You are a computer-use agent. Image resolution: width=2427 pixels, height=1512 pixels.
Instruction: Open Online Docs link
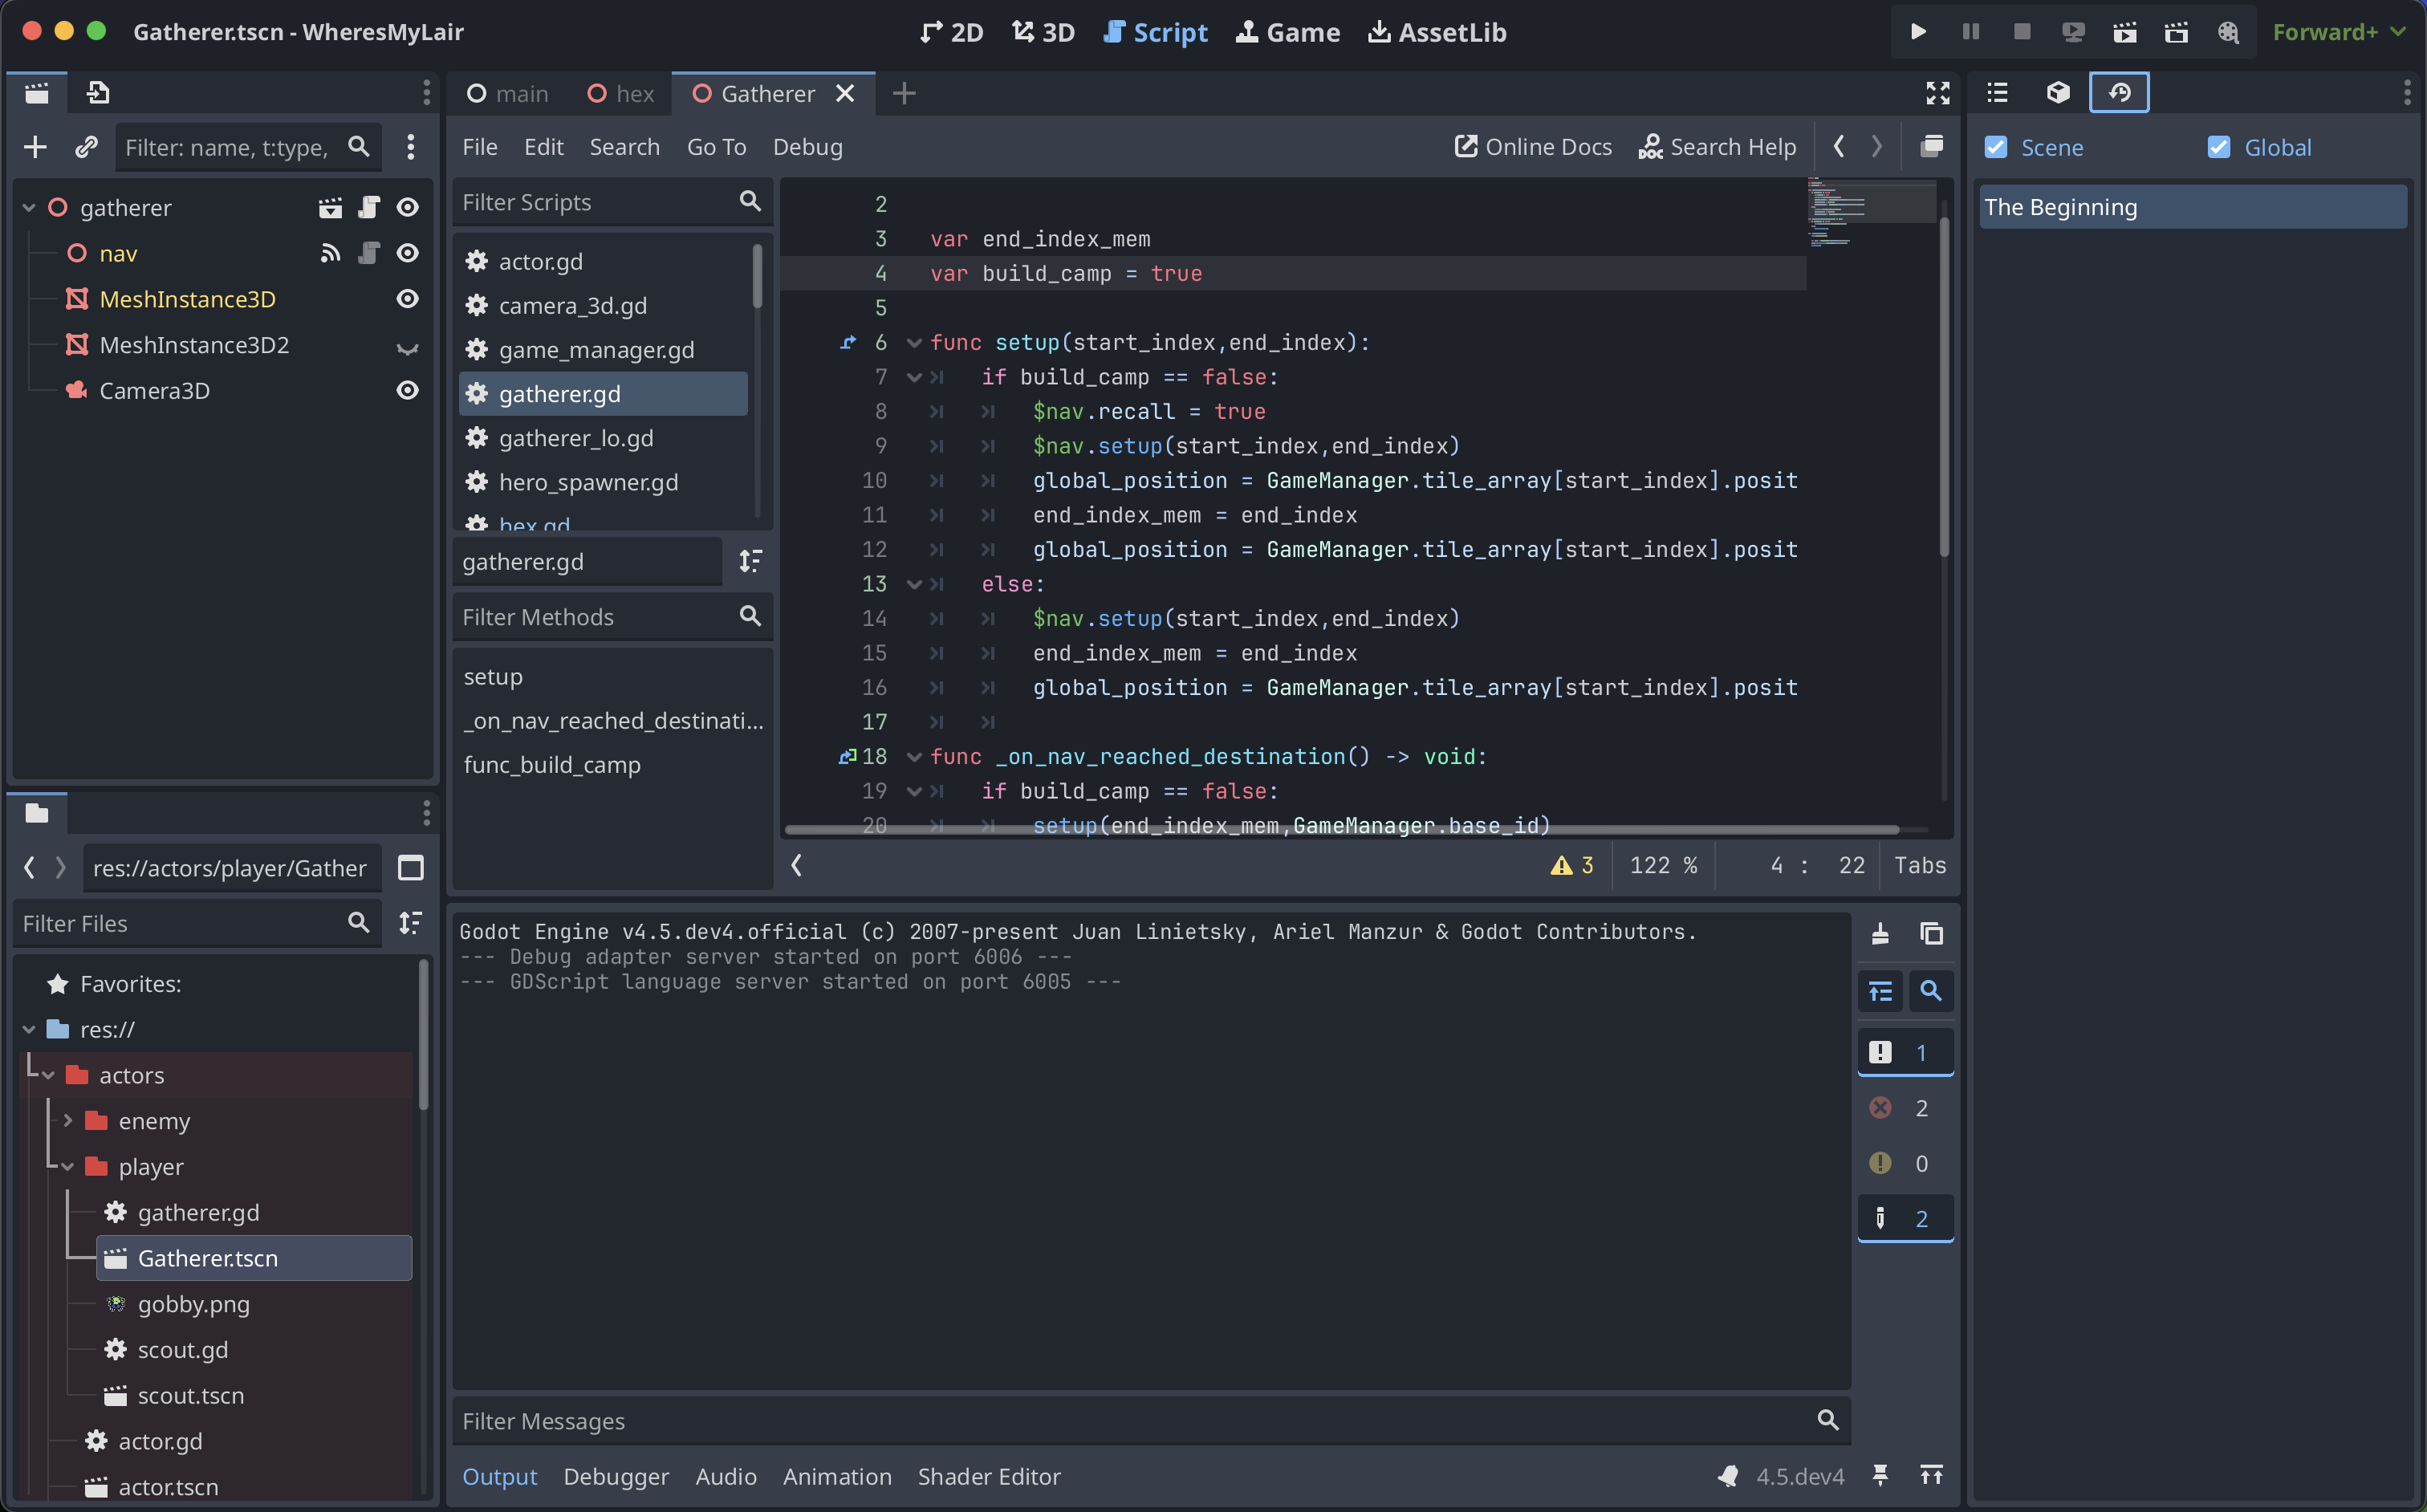point(1532,147)
